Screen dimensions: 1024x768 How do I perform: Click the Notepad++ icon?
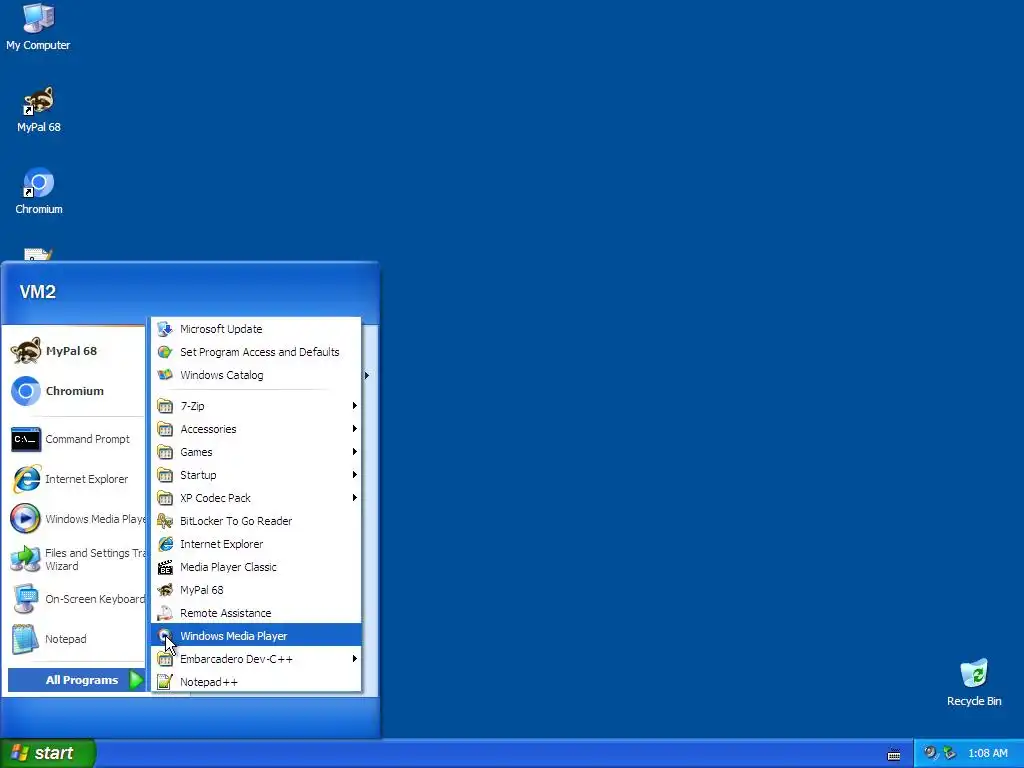pyautogui.click(x=165, y=682)
